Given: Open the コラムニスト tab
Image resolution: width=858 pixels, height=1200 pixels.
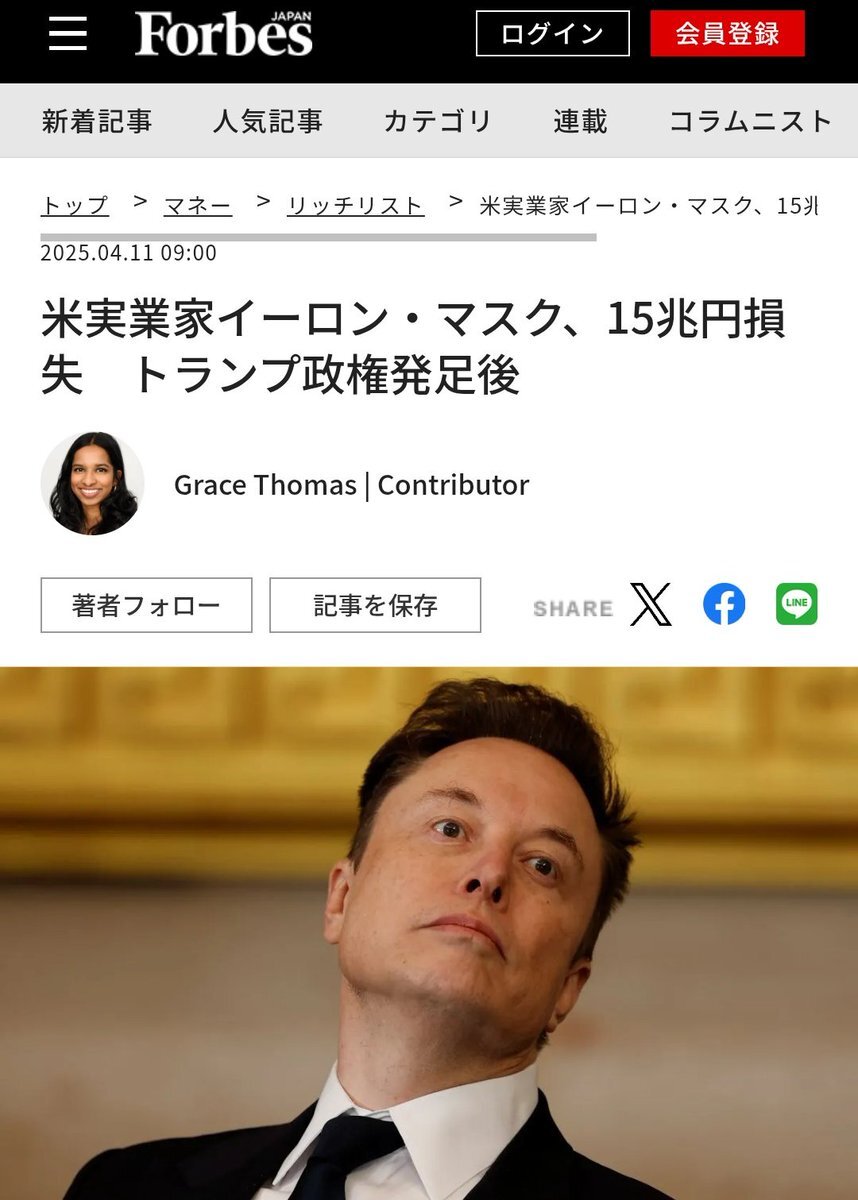Looking at the screenshot, I should click(750, 121).
